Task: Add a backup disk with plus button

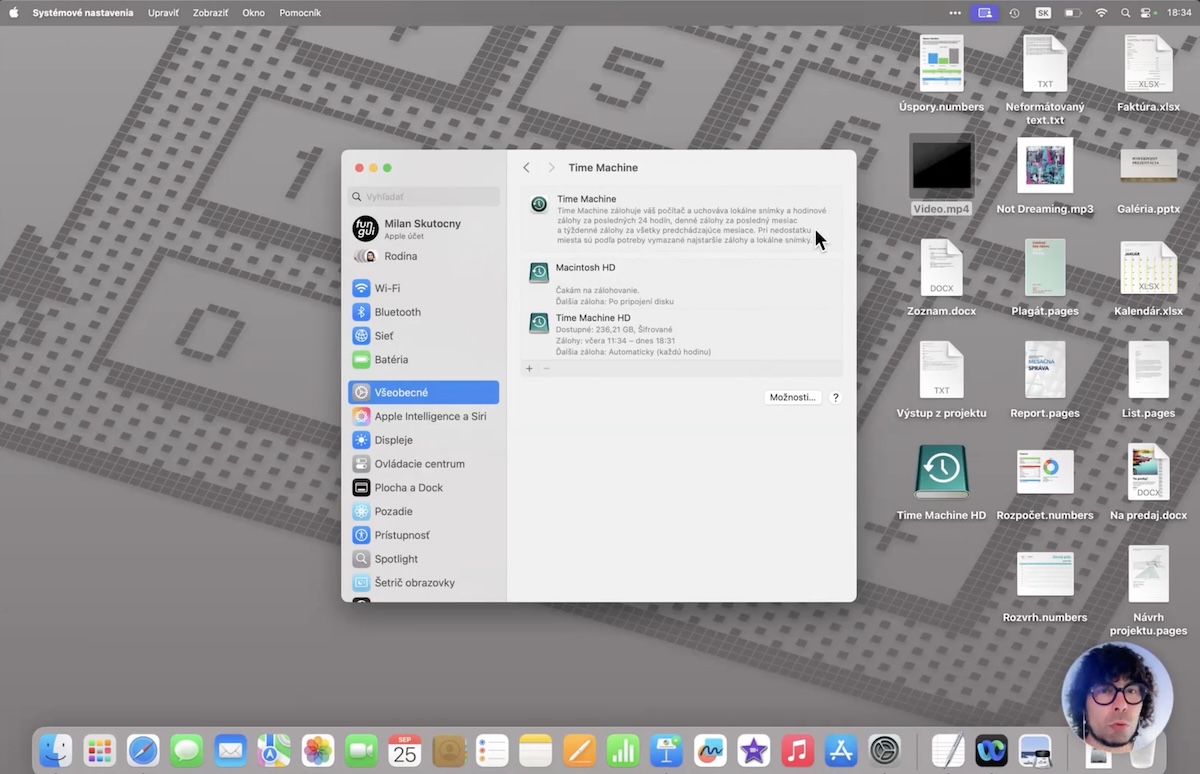Action: 529,369
